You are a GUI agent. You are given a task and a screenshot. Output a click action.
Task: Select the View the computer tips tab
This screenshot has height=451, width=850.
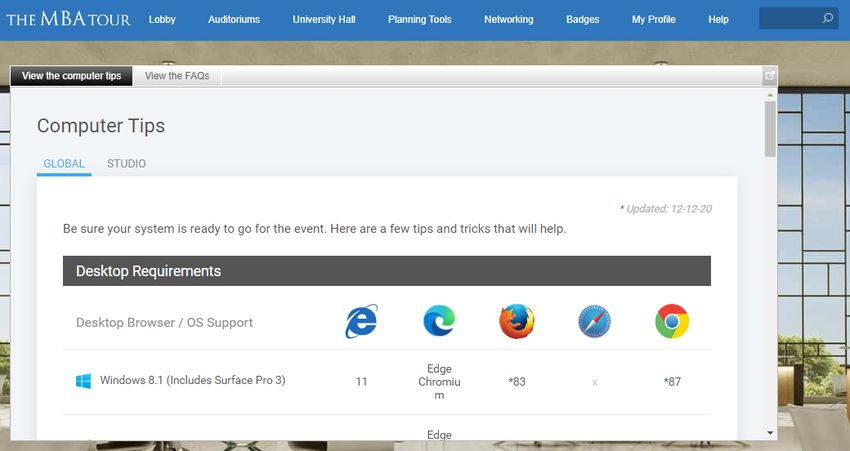(x=72, y=76)
